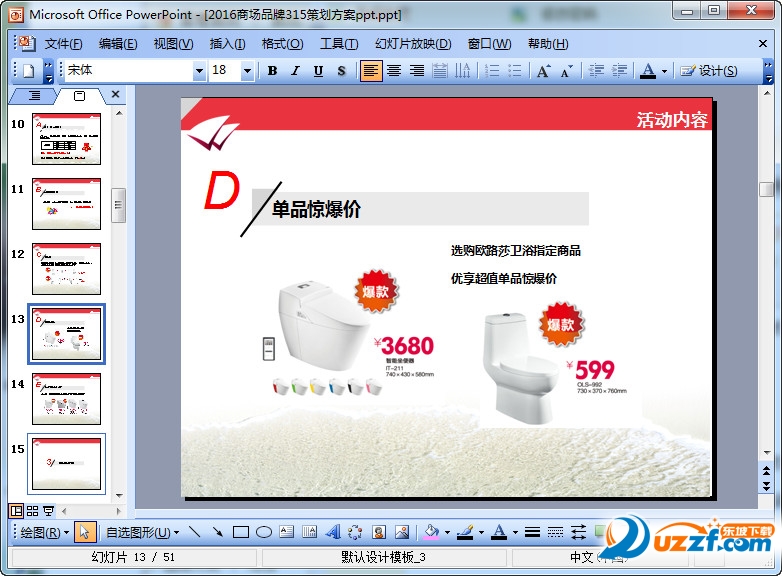Open the 视图(V) menu
The image size is (782, 576).
tap(173, 44)
